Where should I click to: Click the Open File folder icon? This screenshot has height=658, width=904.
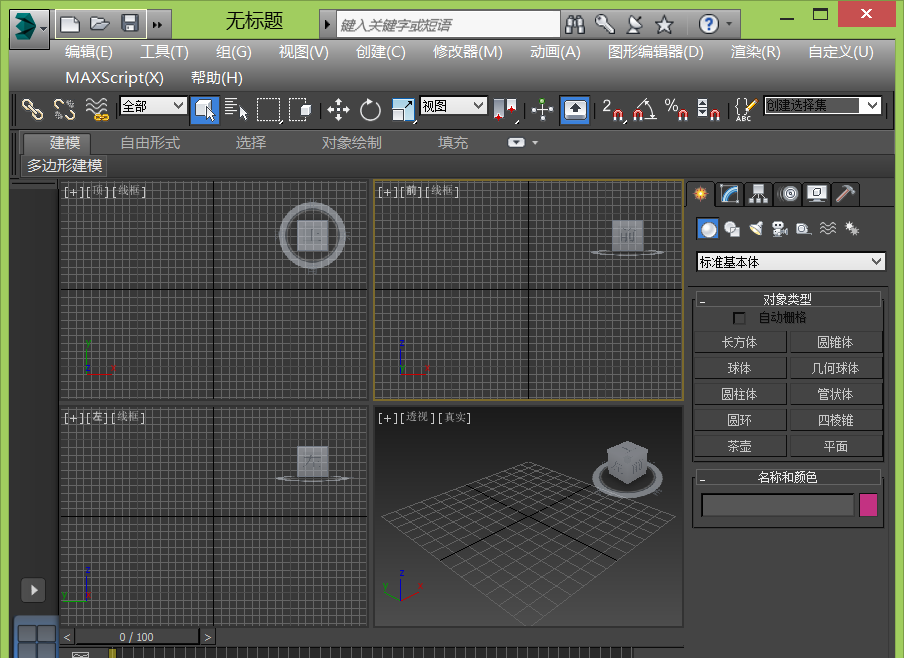[x=100, y=24]
